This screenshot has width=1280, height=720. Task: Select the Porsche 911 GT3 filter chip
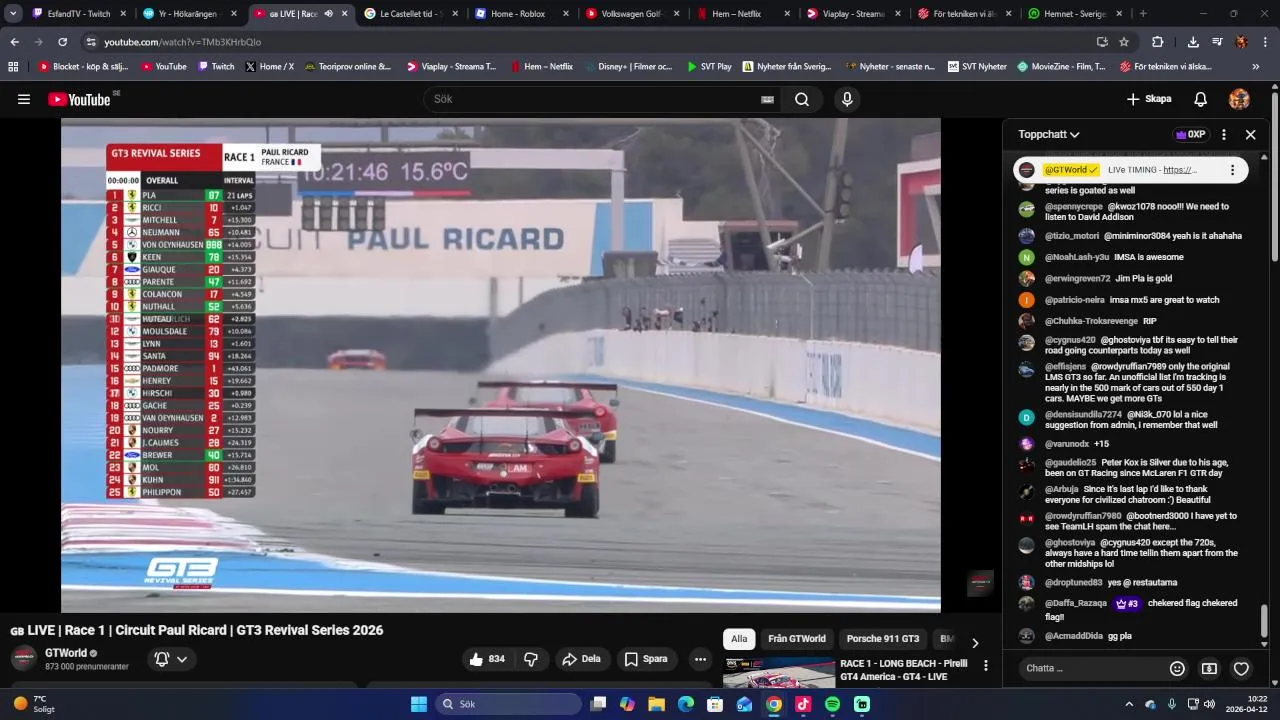point(883,639)
